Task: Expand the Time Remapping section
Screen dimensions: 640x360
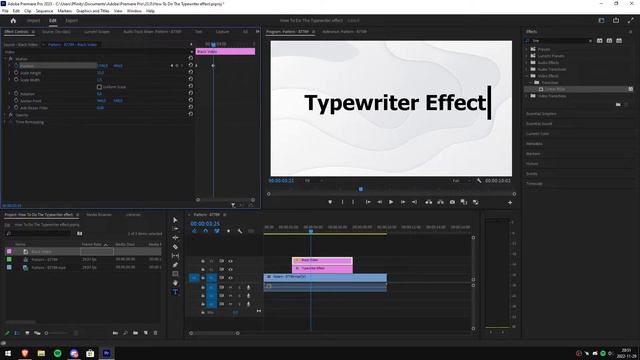Action: [x=5, y=122]
